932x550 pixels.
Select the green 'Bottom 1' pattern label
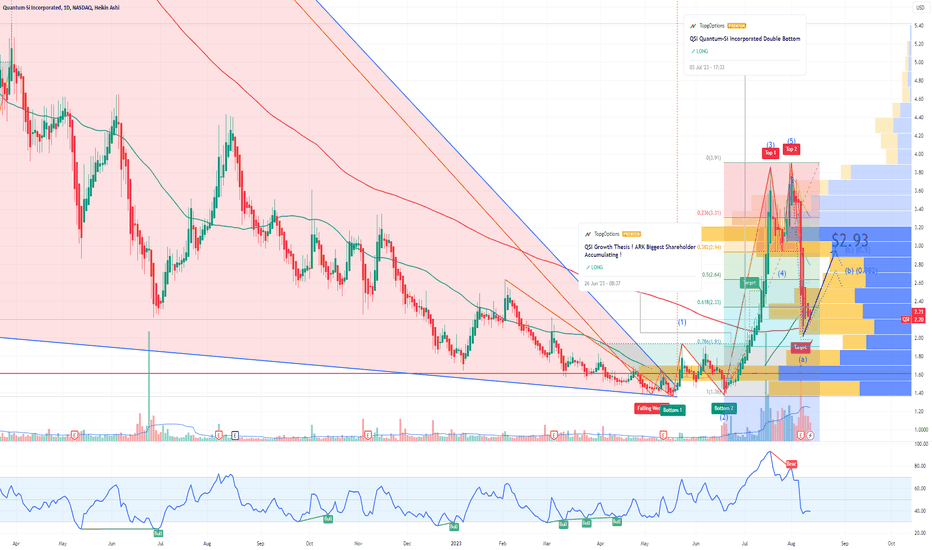click(x=672, y=410)
